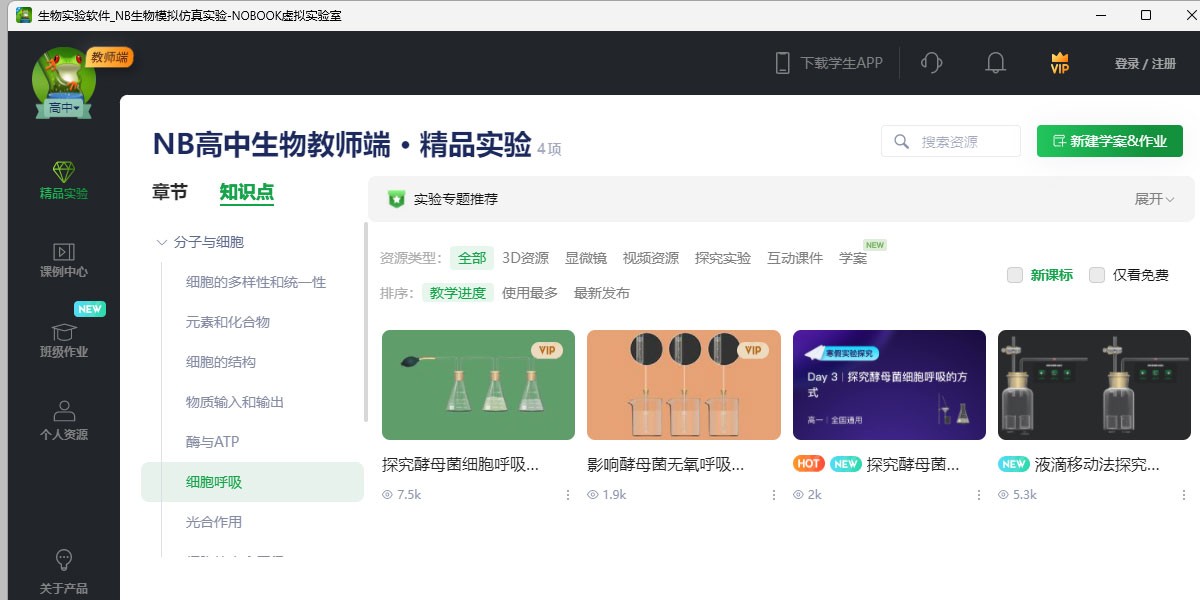The width and height of the screenshot is (1200, 600).
Task: Click the knowledge tree vertical scrollbar
Action: click(x=366, y=322)
